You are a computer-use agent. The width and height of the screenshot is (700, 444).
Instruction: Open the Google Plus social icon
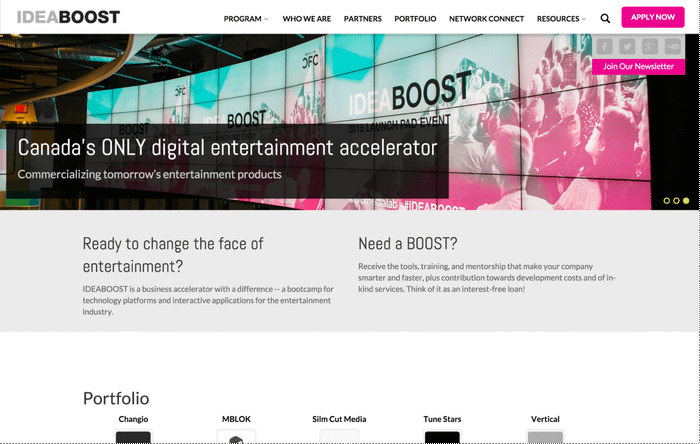[x=650, y=46]
